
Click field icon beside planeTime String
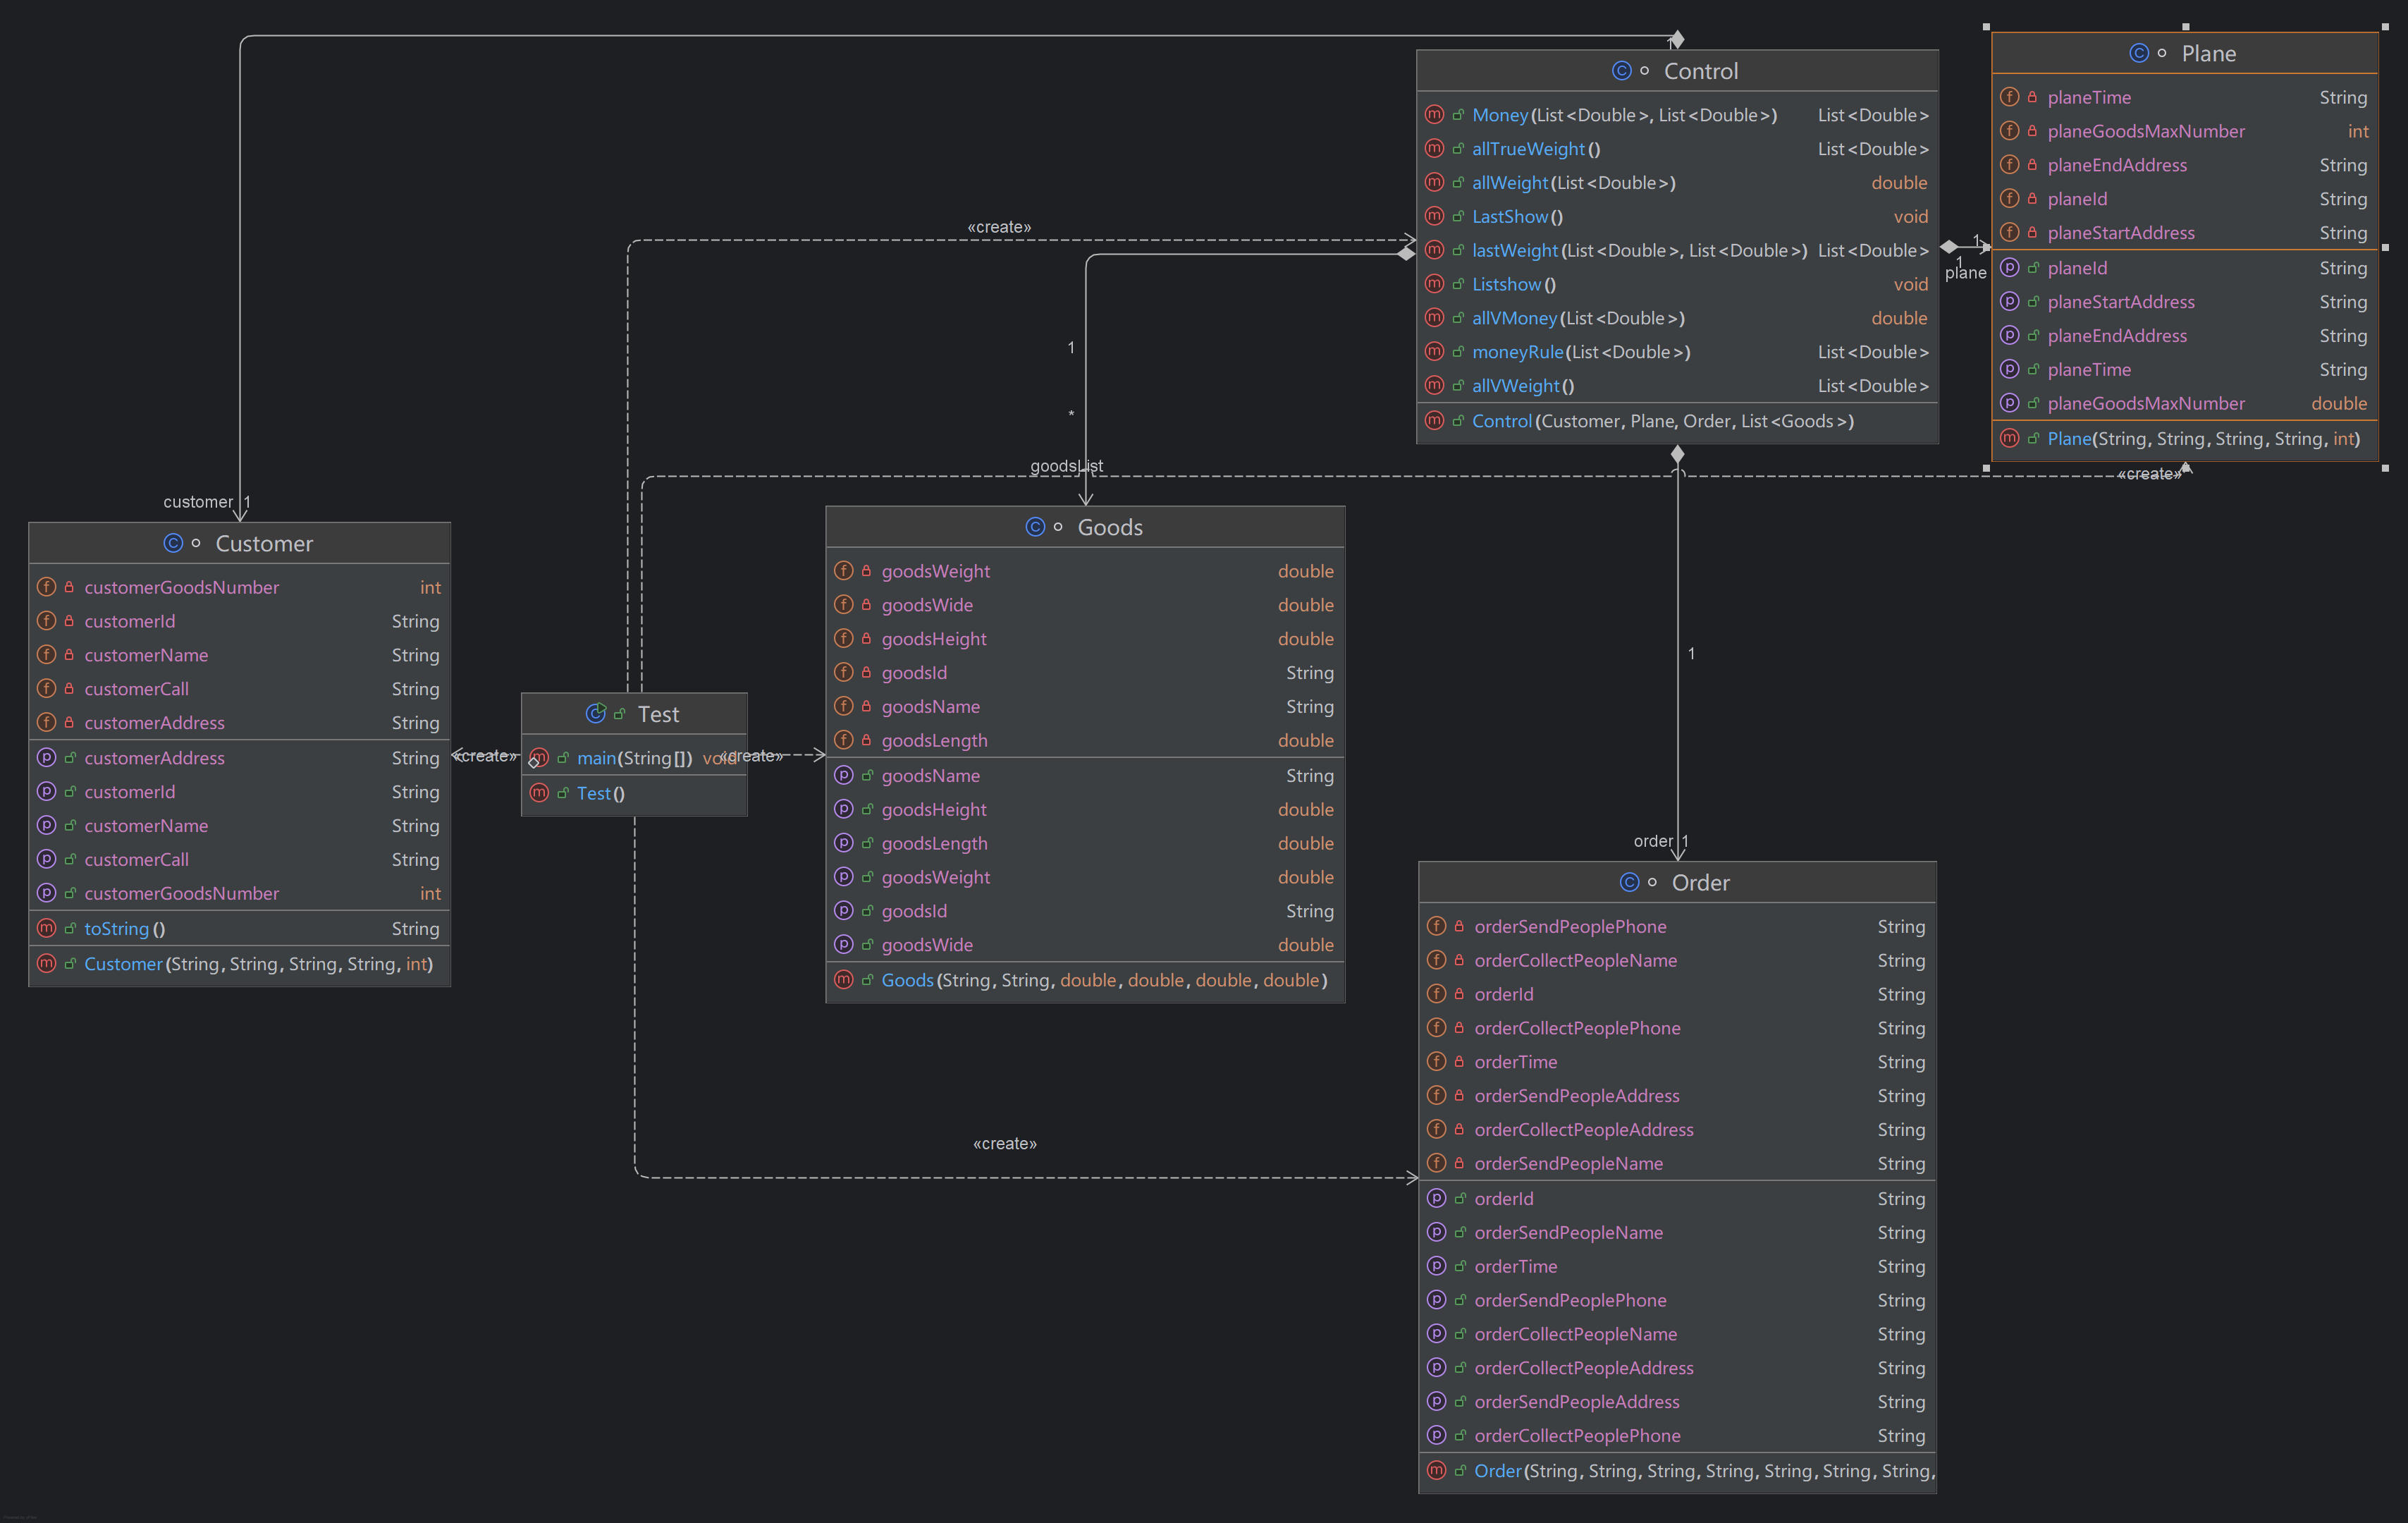tap(2009, 97)
